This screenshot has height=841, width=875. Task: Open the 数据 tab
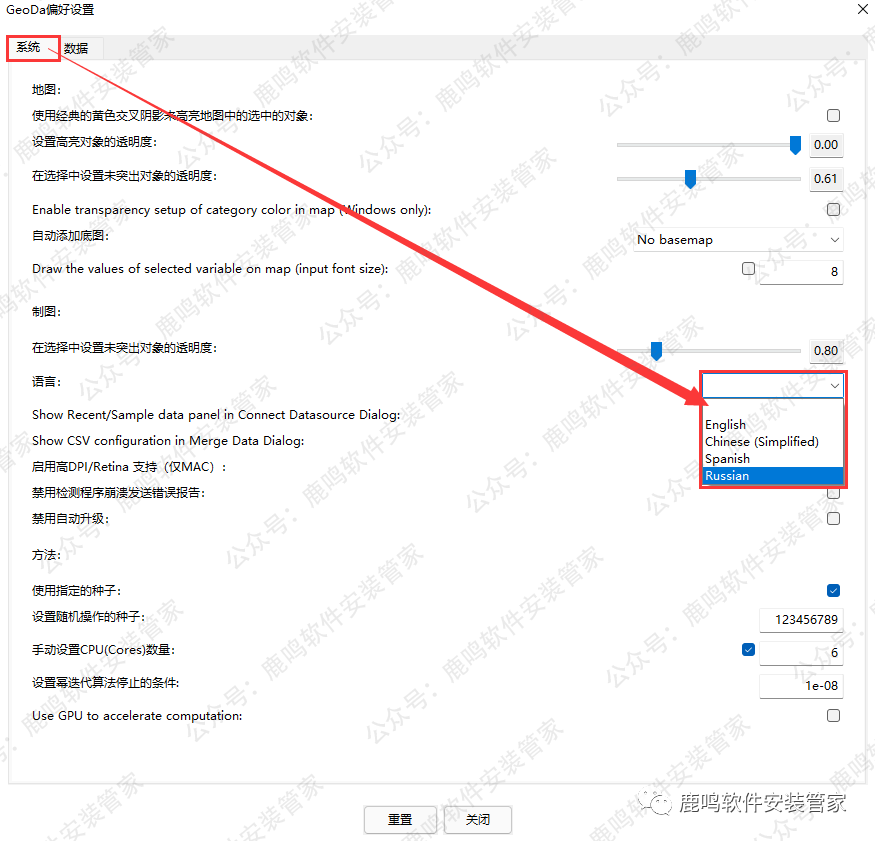76,48
